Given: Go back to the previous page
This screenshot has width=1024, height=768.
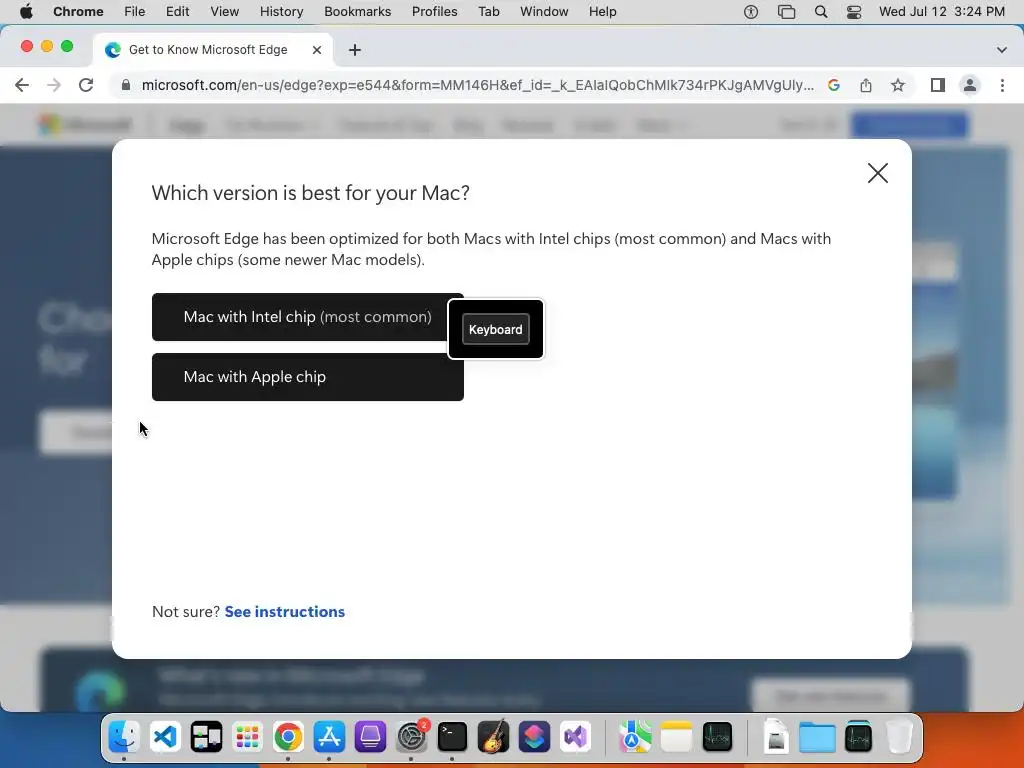Looking at the screenshot, I should 22,85.
